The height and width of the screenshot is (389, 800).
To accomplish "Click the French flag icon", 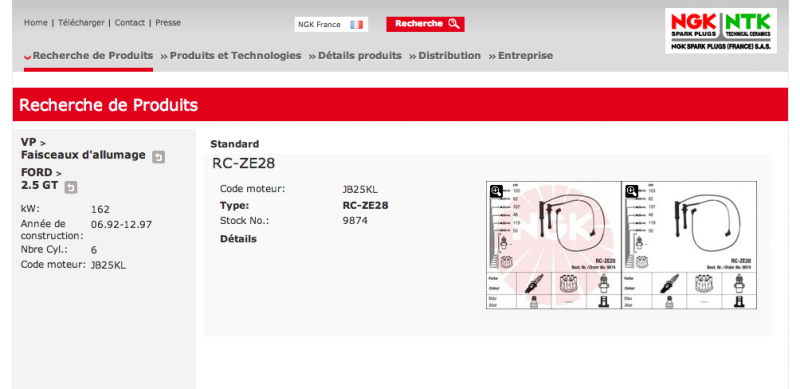I will click(356, 25).
